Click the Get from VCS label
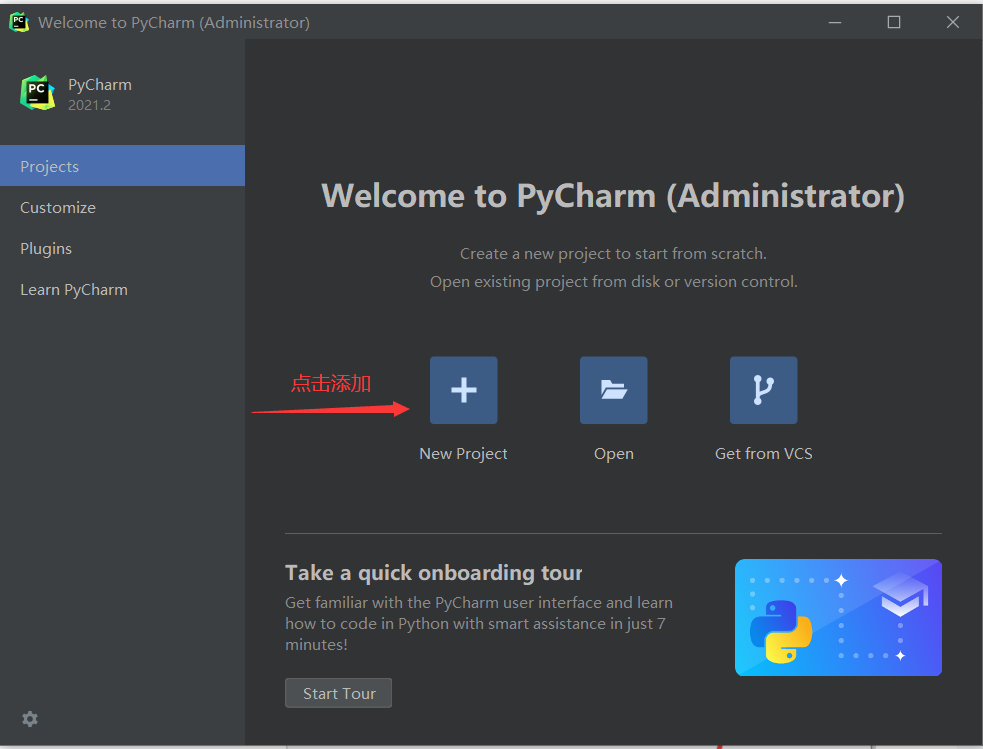This screenshot has height=749, width=983. point(764,453)
